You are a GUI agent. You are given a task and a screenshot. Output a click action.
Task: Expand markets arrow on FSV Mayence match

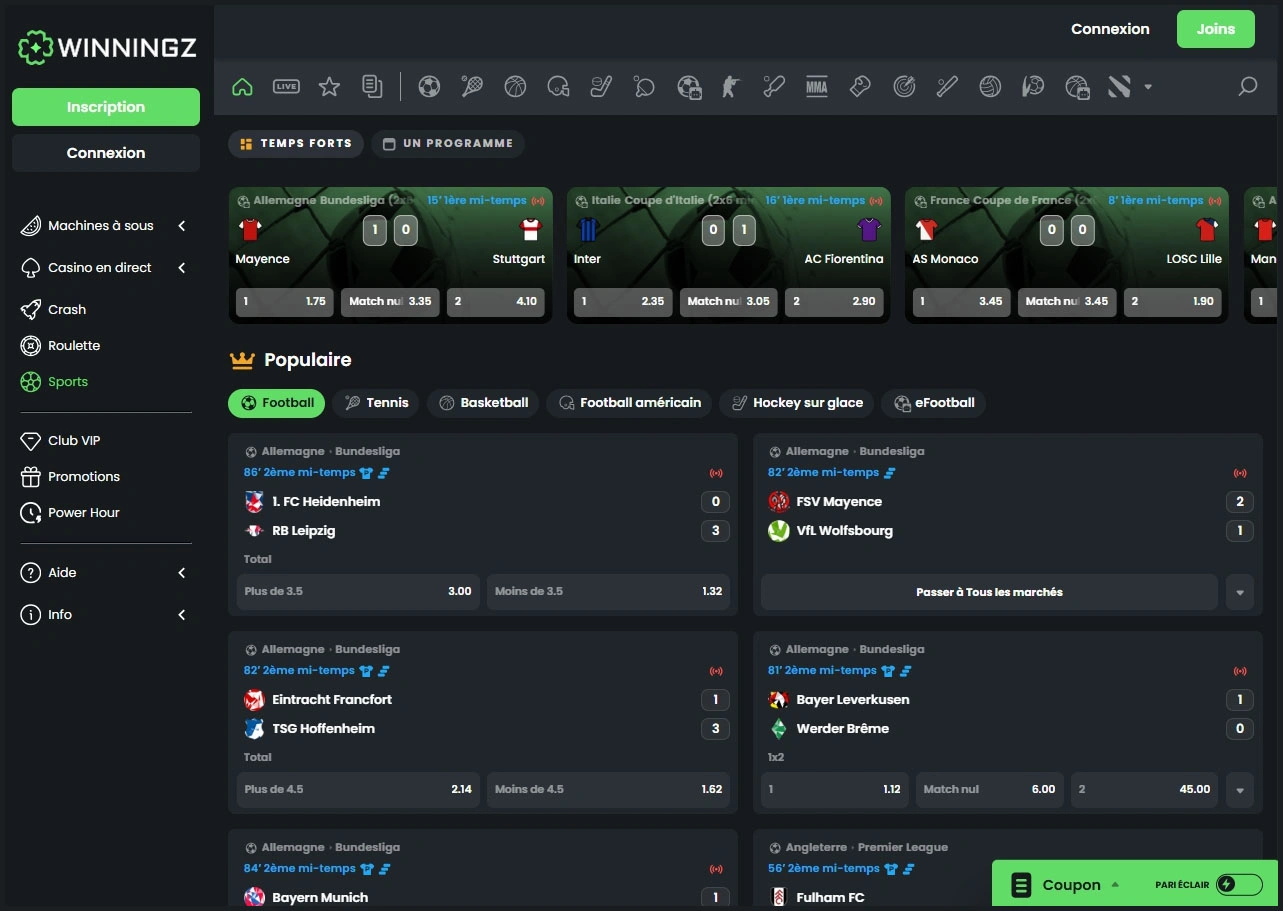click(1240, 592)
